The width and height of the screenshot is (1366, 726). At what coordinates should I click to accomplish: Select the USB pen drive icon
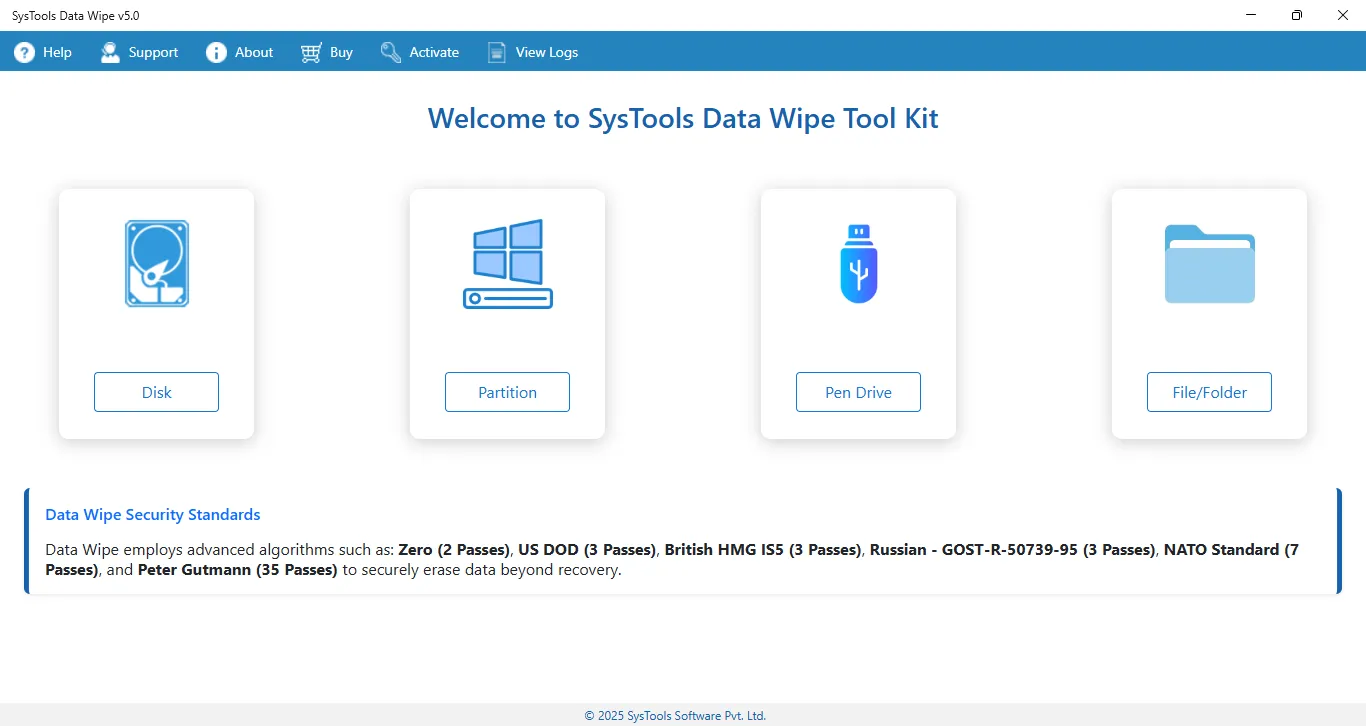pos(859,264)
